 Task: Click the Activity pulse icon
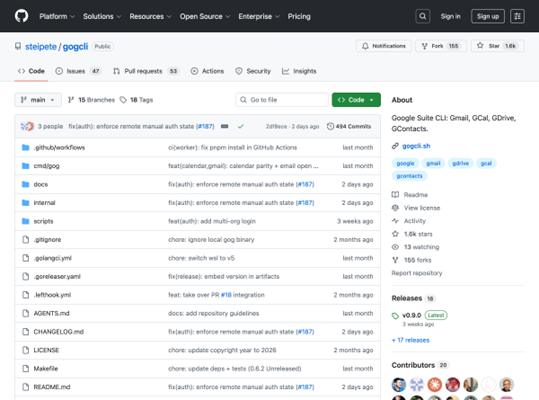coord(395,221)
